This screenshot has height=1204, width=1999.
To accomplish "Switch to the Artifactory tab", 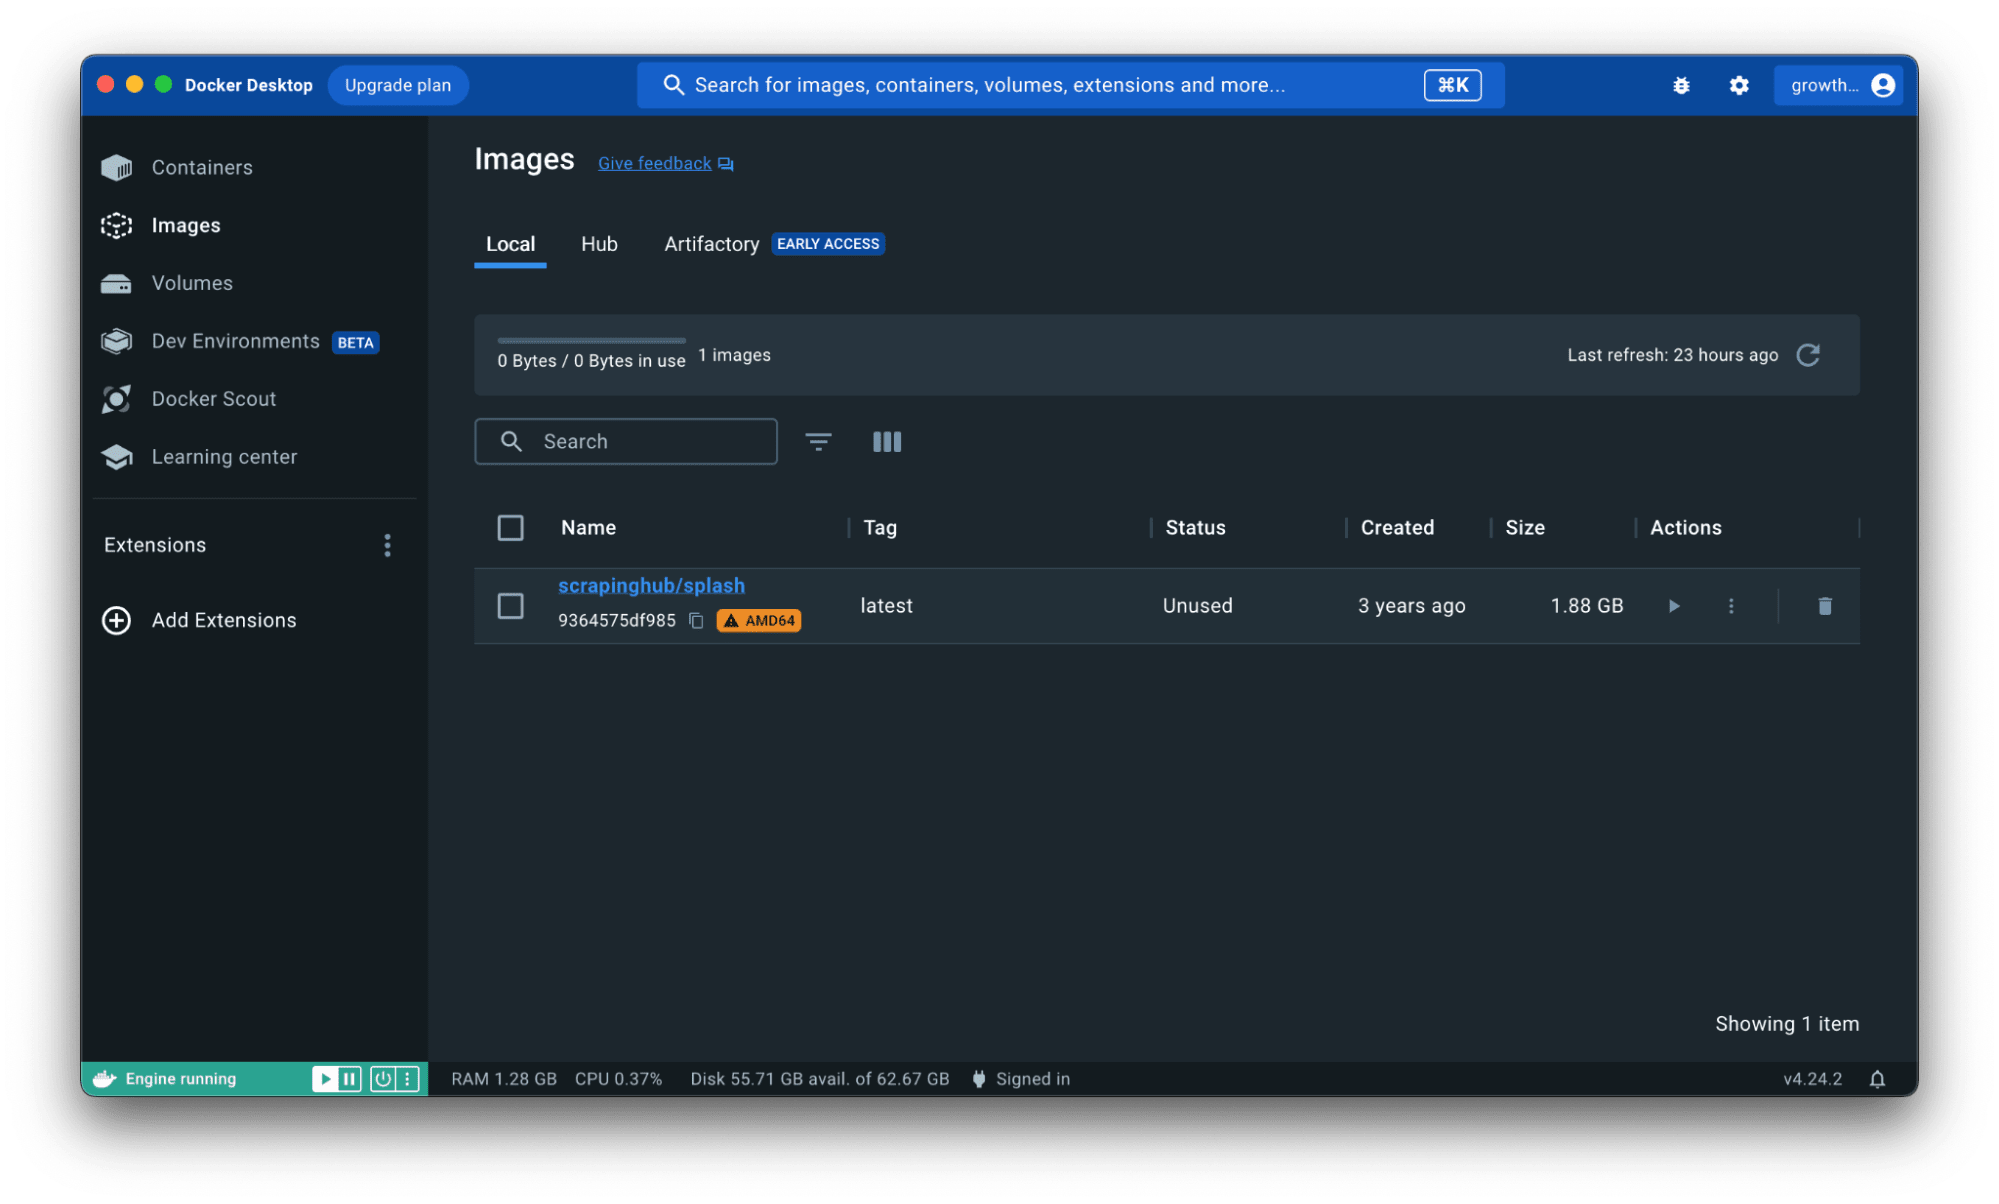I will [711, 243].
